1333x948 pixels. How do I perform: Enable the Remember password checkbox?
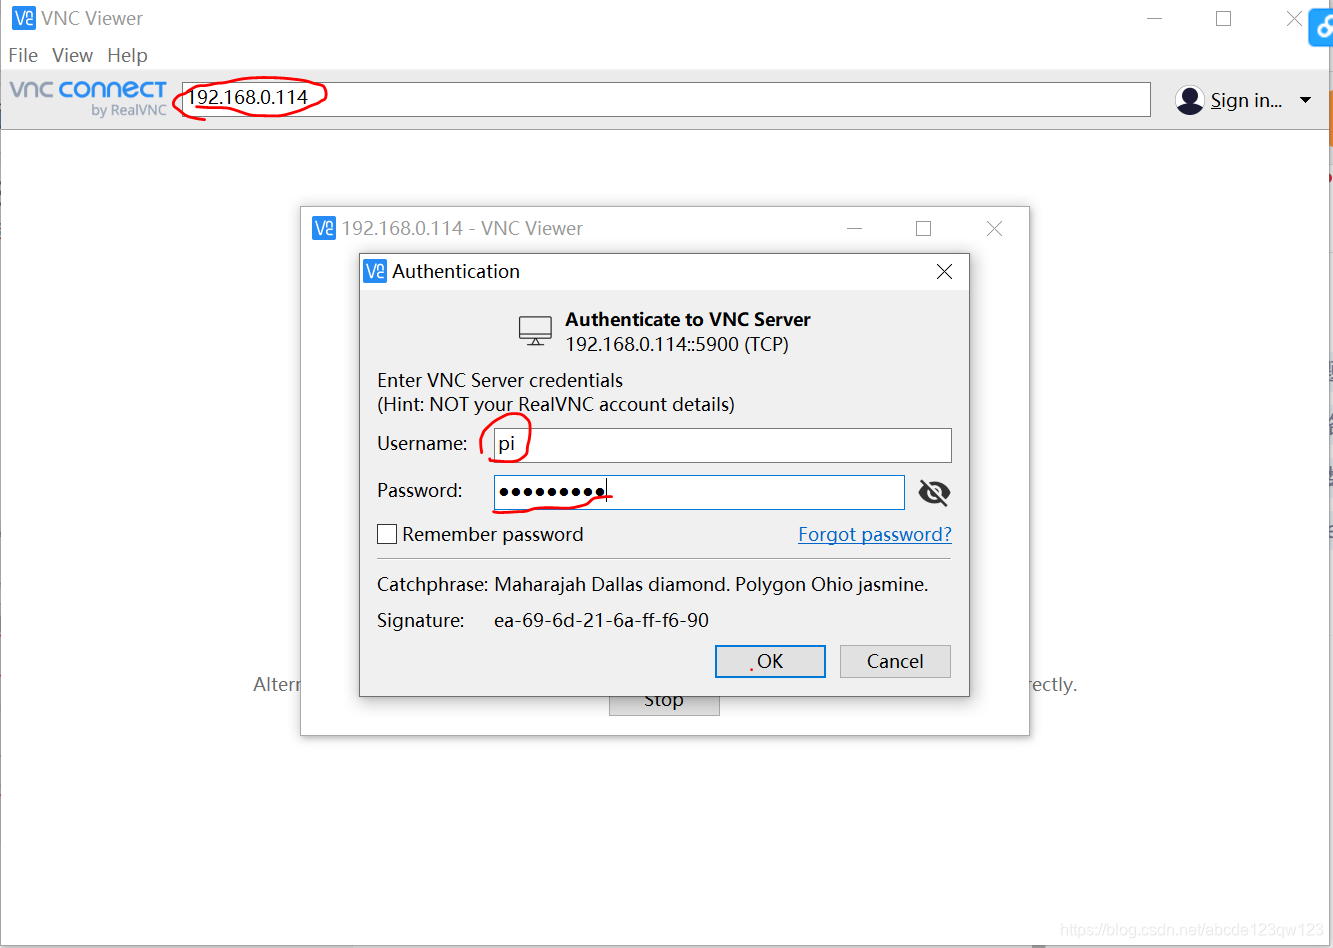[x=387, y=534]
